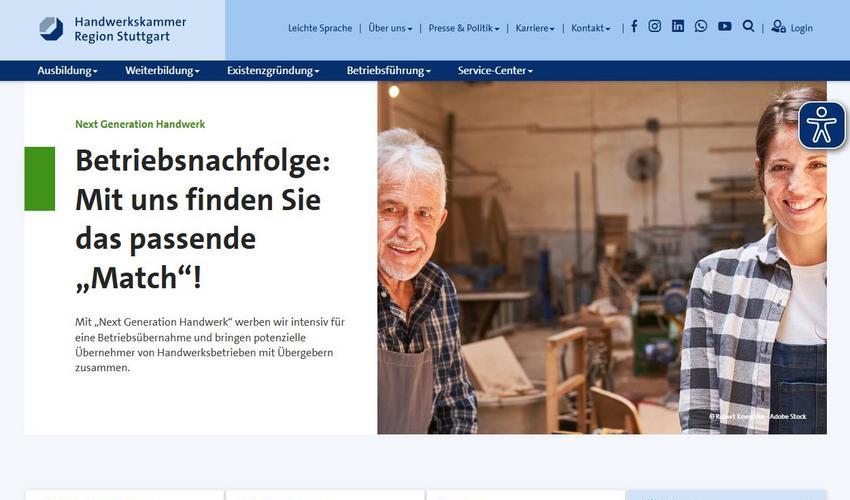Open the Instagram profile icon
Screen dimensions: 850x500
pos(655,26)
